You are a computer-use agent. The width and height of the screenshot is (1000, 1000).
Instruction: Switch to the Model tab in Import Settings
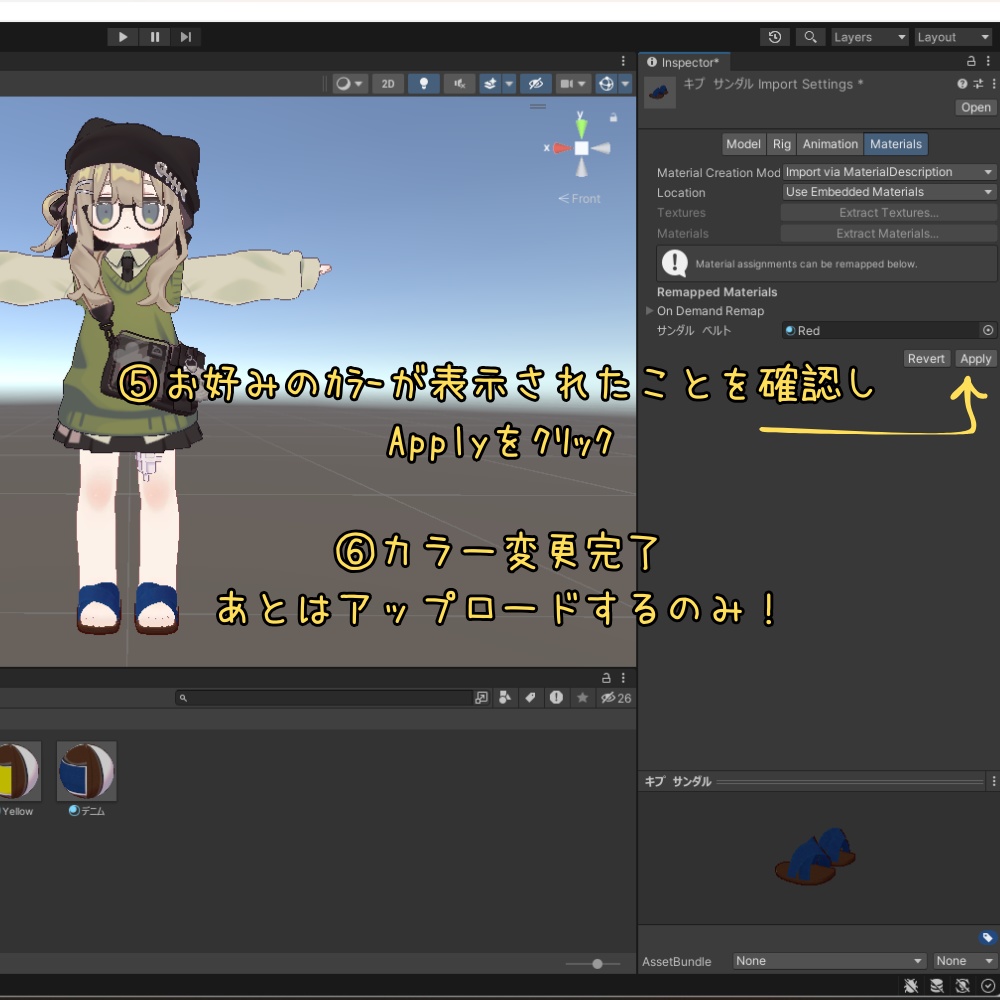point(742,143)
